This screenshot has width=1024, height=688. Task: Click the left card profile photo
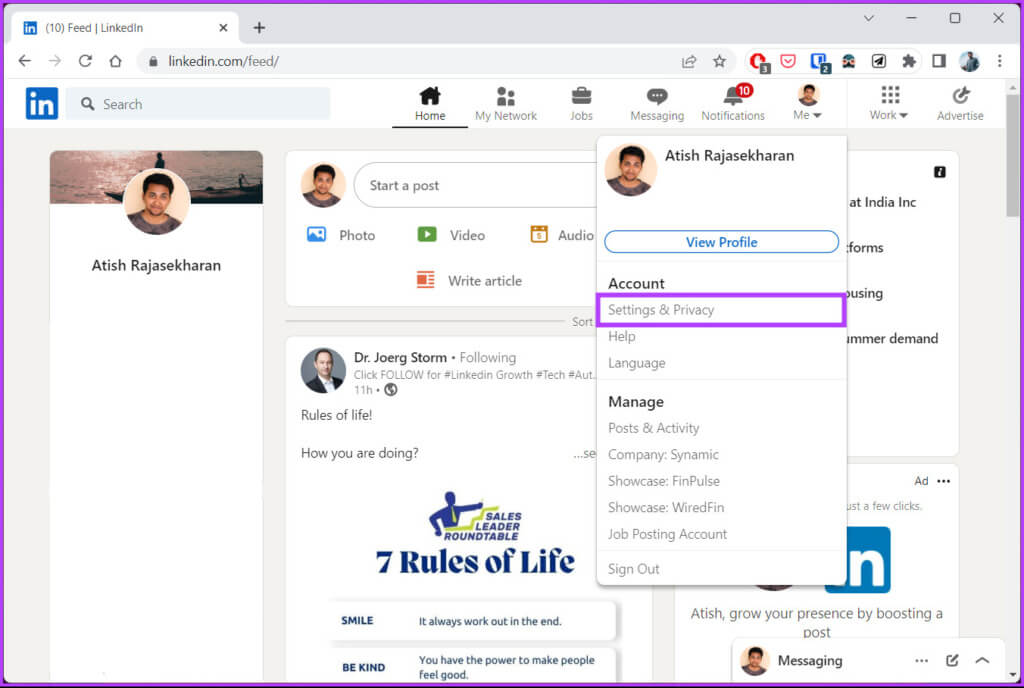(x=156, y=202)
